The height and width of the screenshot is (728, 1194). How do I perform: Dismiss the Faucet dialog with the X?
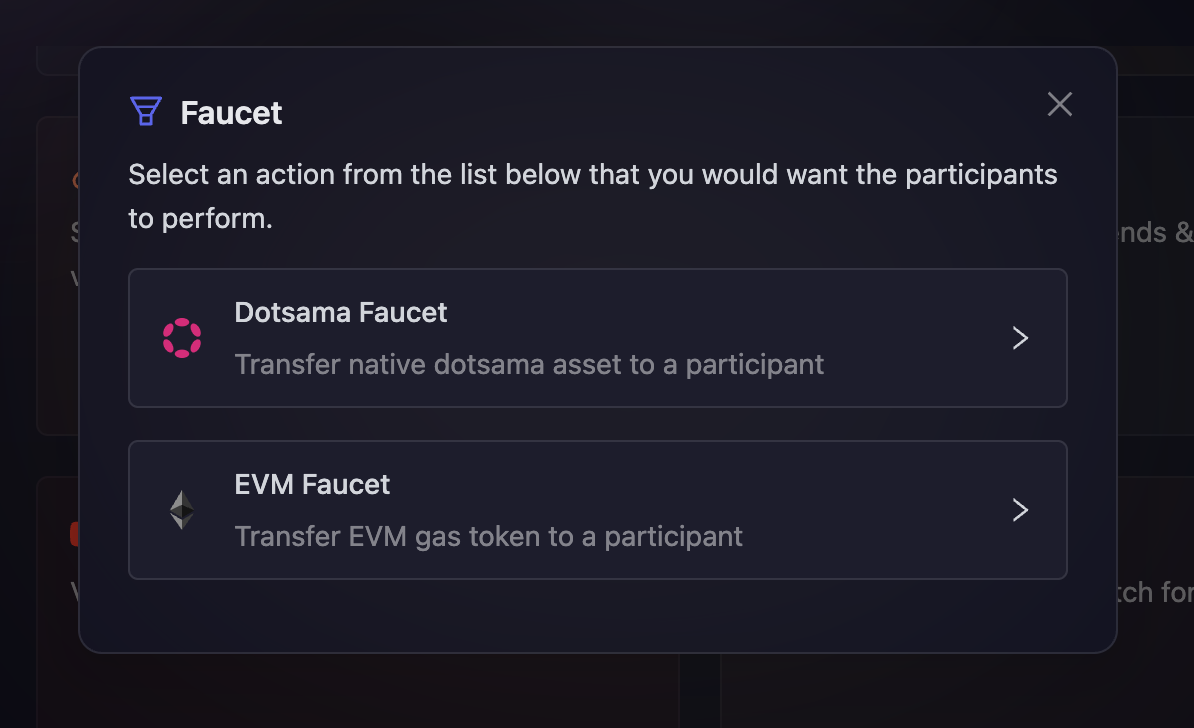pos(1059,104)
